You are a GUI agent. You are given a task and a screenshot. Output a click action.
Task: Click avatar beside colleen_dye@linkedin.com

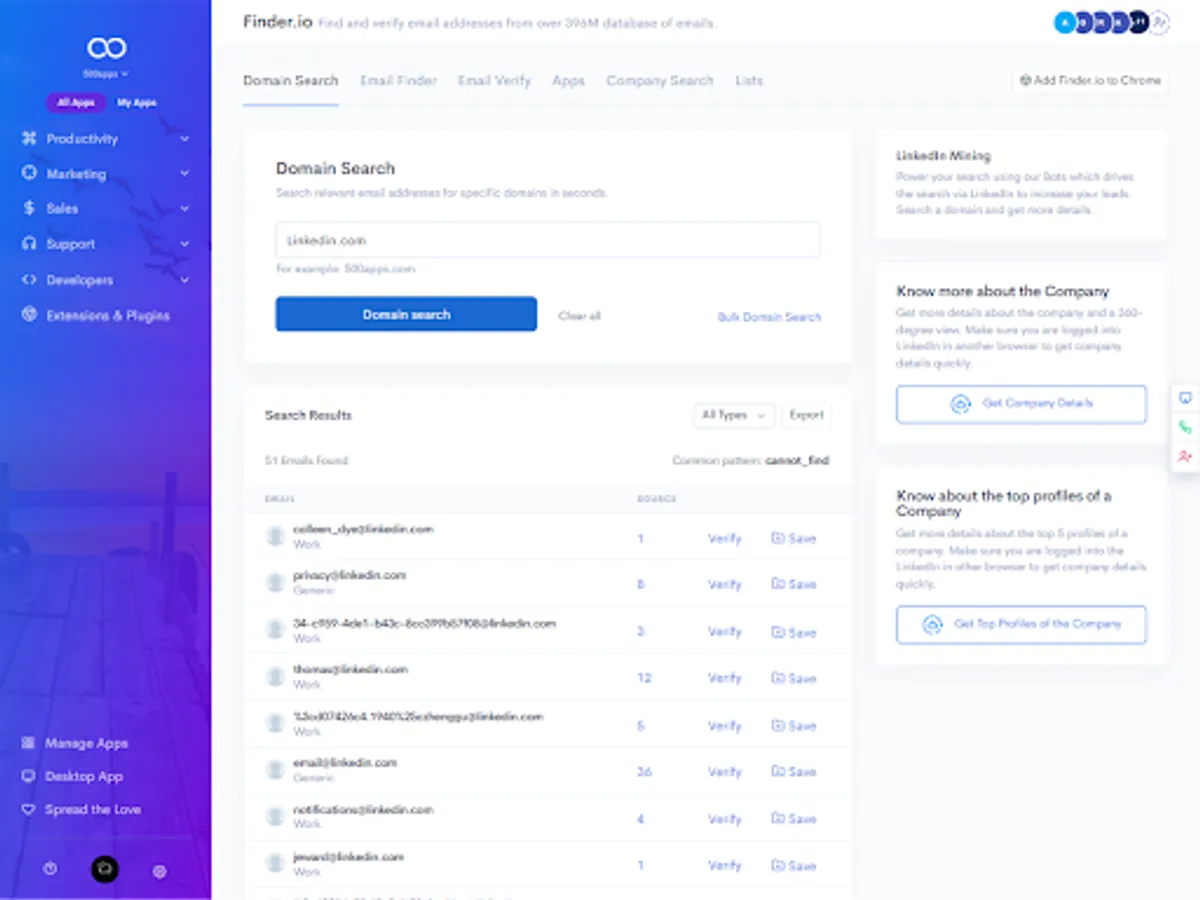(275, 537)
